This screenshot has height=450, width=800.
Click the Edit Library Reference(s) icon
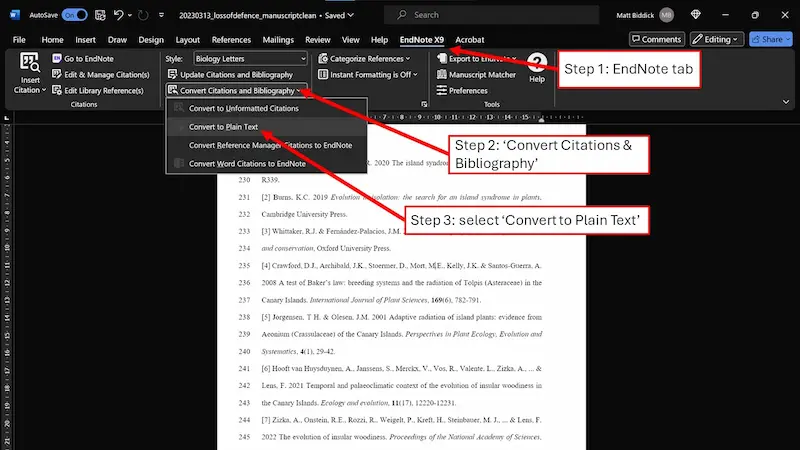coord(57,90)
